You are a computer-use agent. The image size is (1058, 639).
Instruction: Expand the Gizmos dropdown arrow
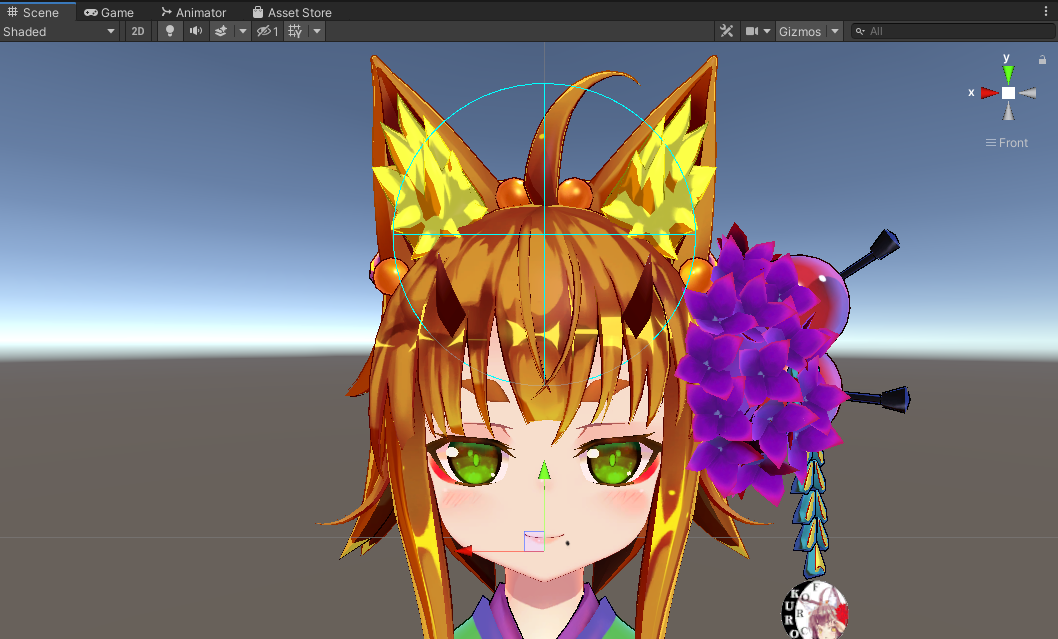pos(834,31)
